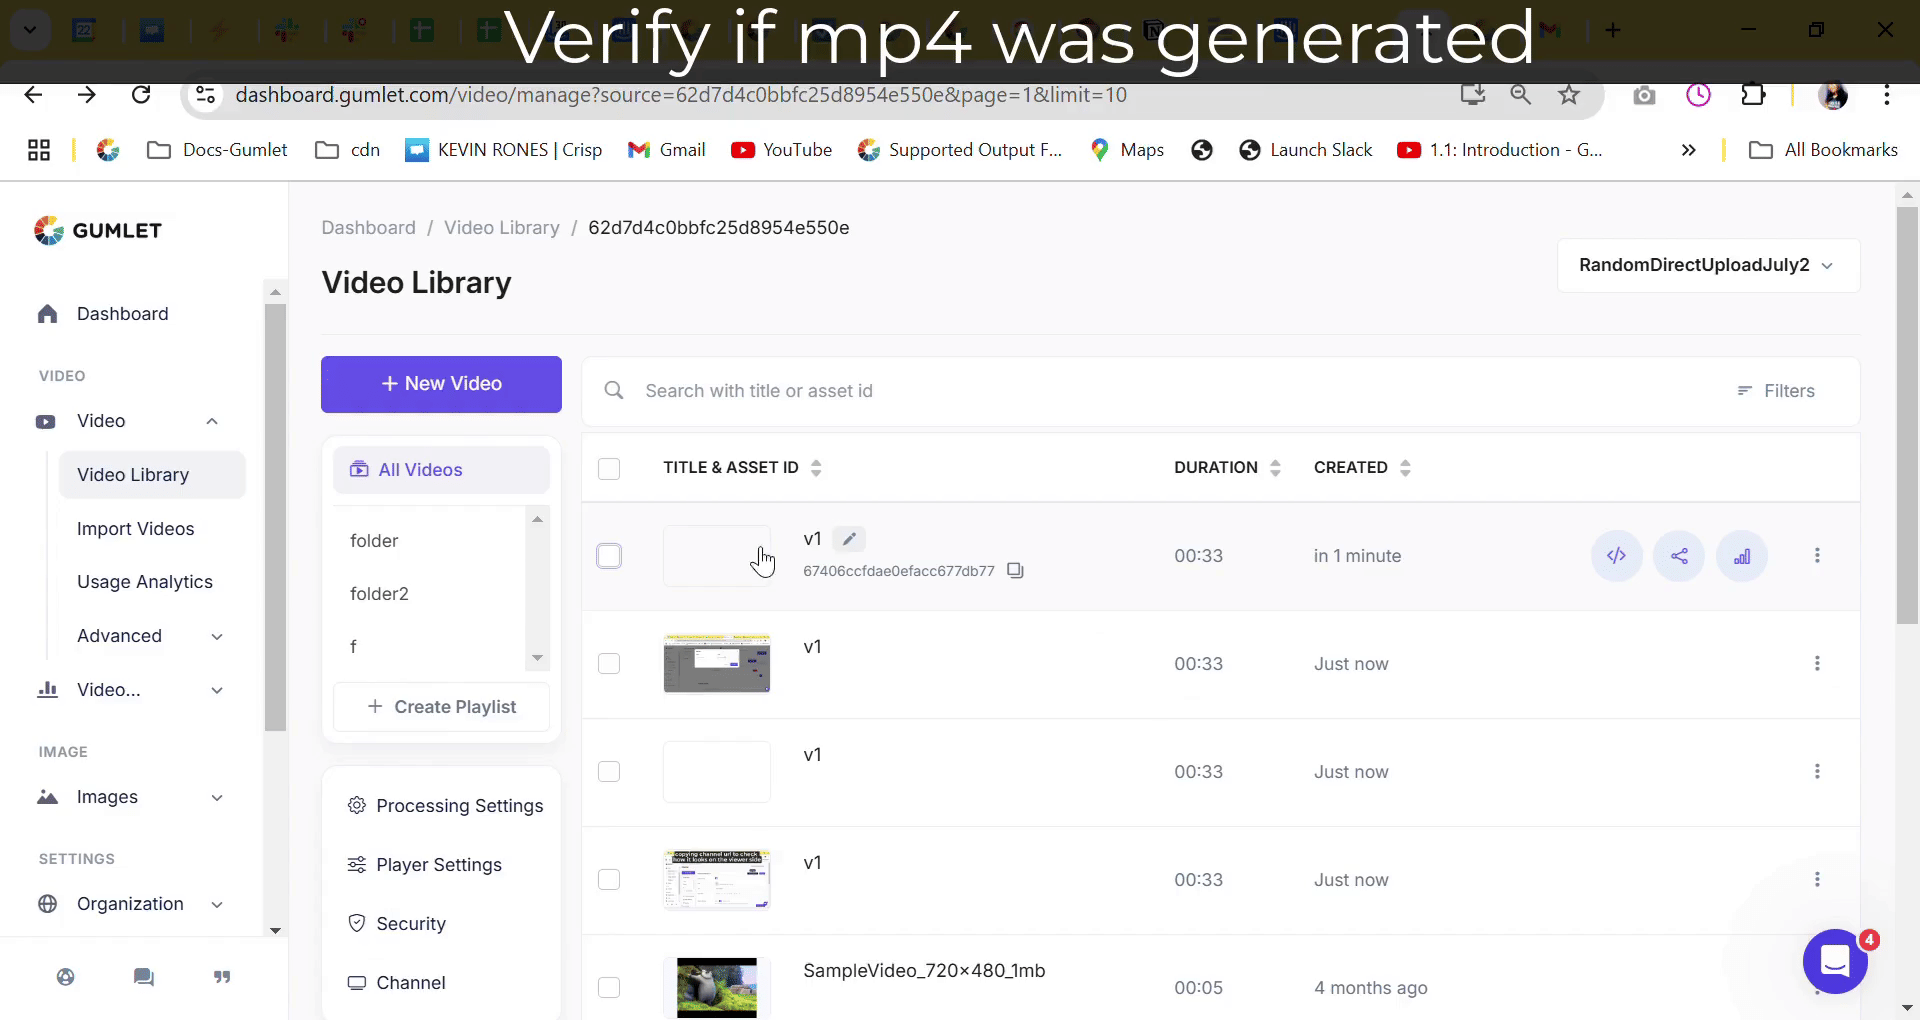
Task: Open the chat support bubble
Action: pyautogui.click(x=1834, y=961)
